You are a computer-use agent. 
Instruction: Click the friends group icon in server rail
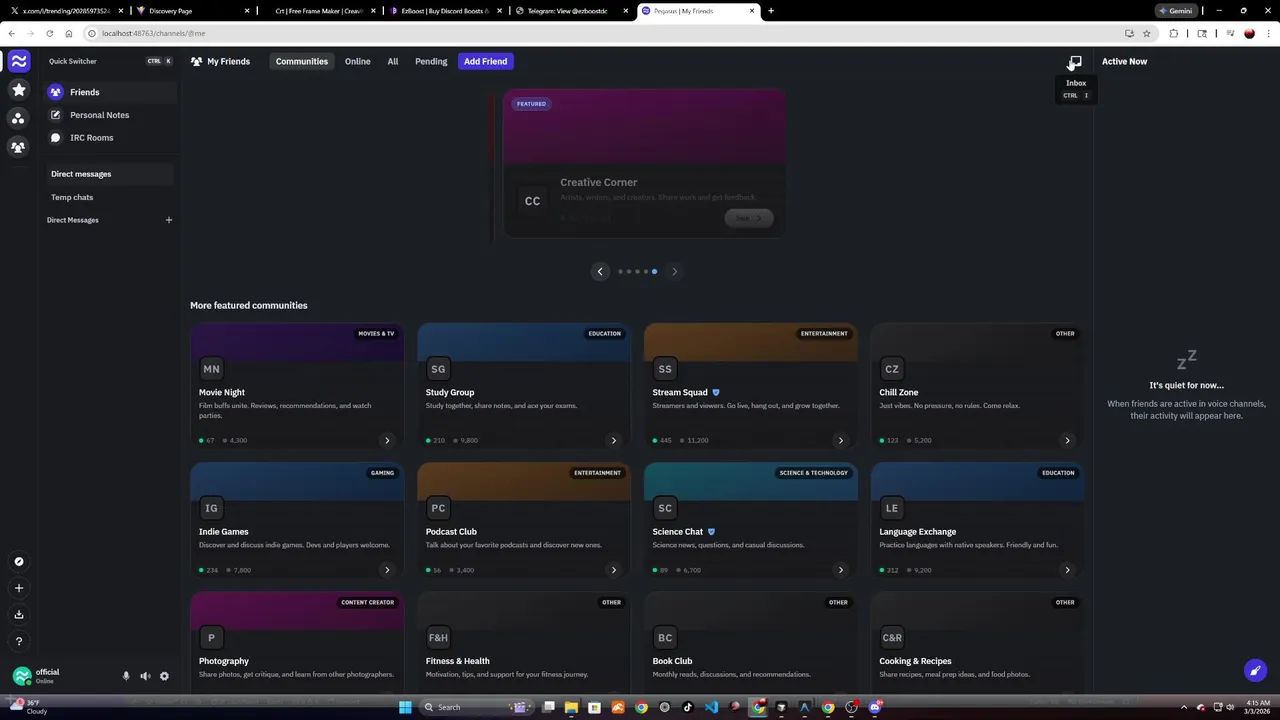(18, 147)
